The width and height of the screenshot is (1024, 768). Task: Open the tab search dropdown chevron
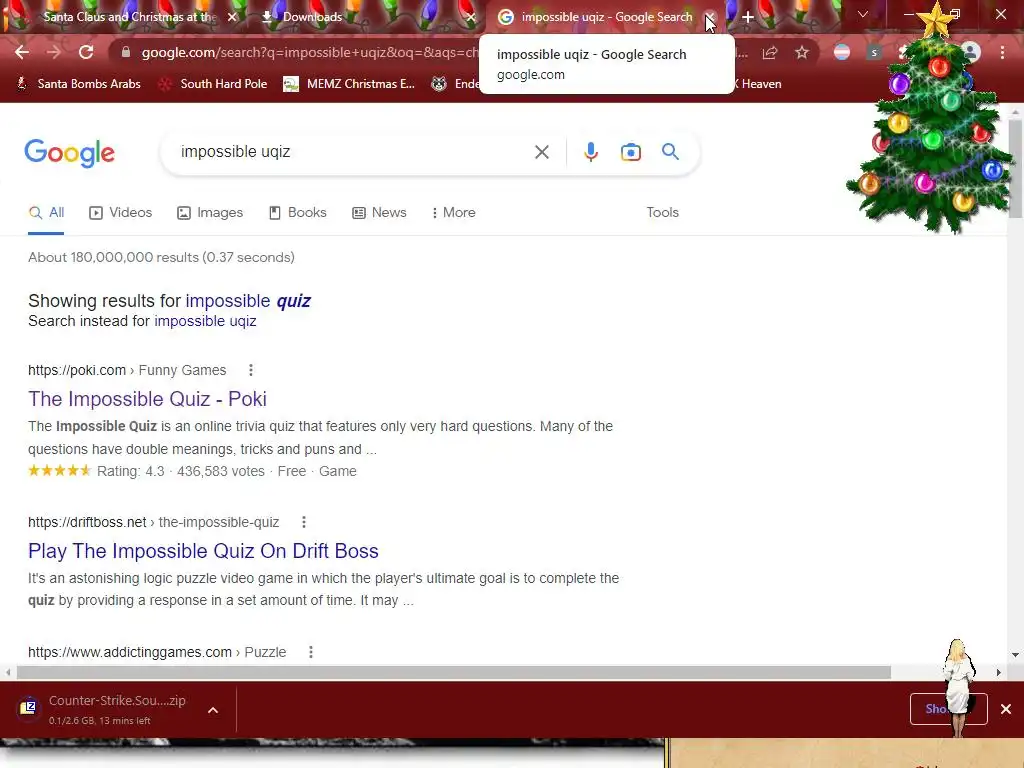tap(863, 14)
